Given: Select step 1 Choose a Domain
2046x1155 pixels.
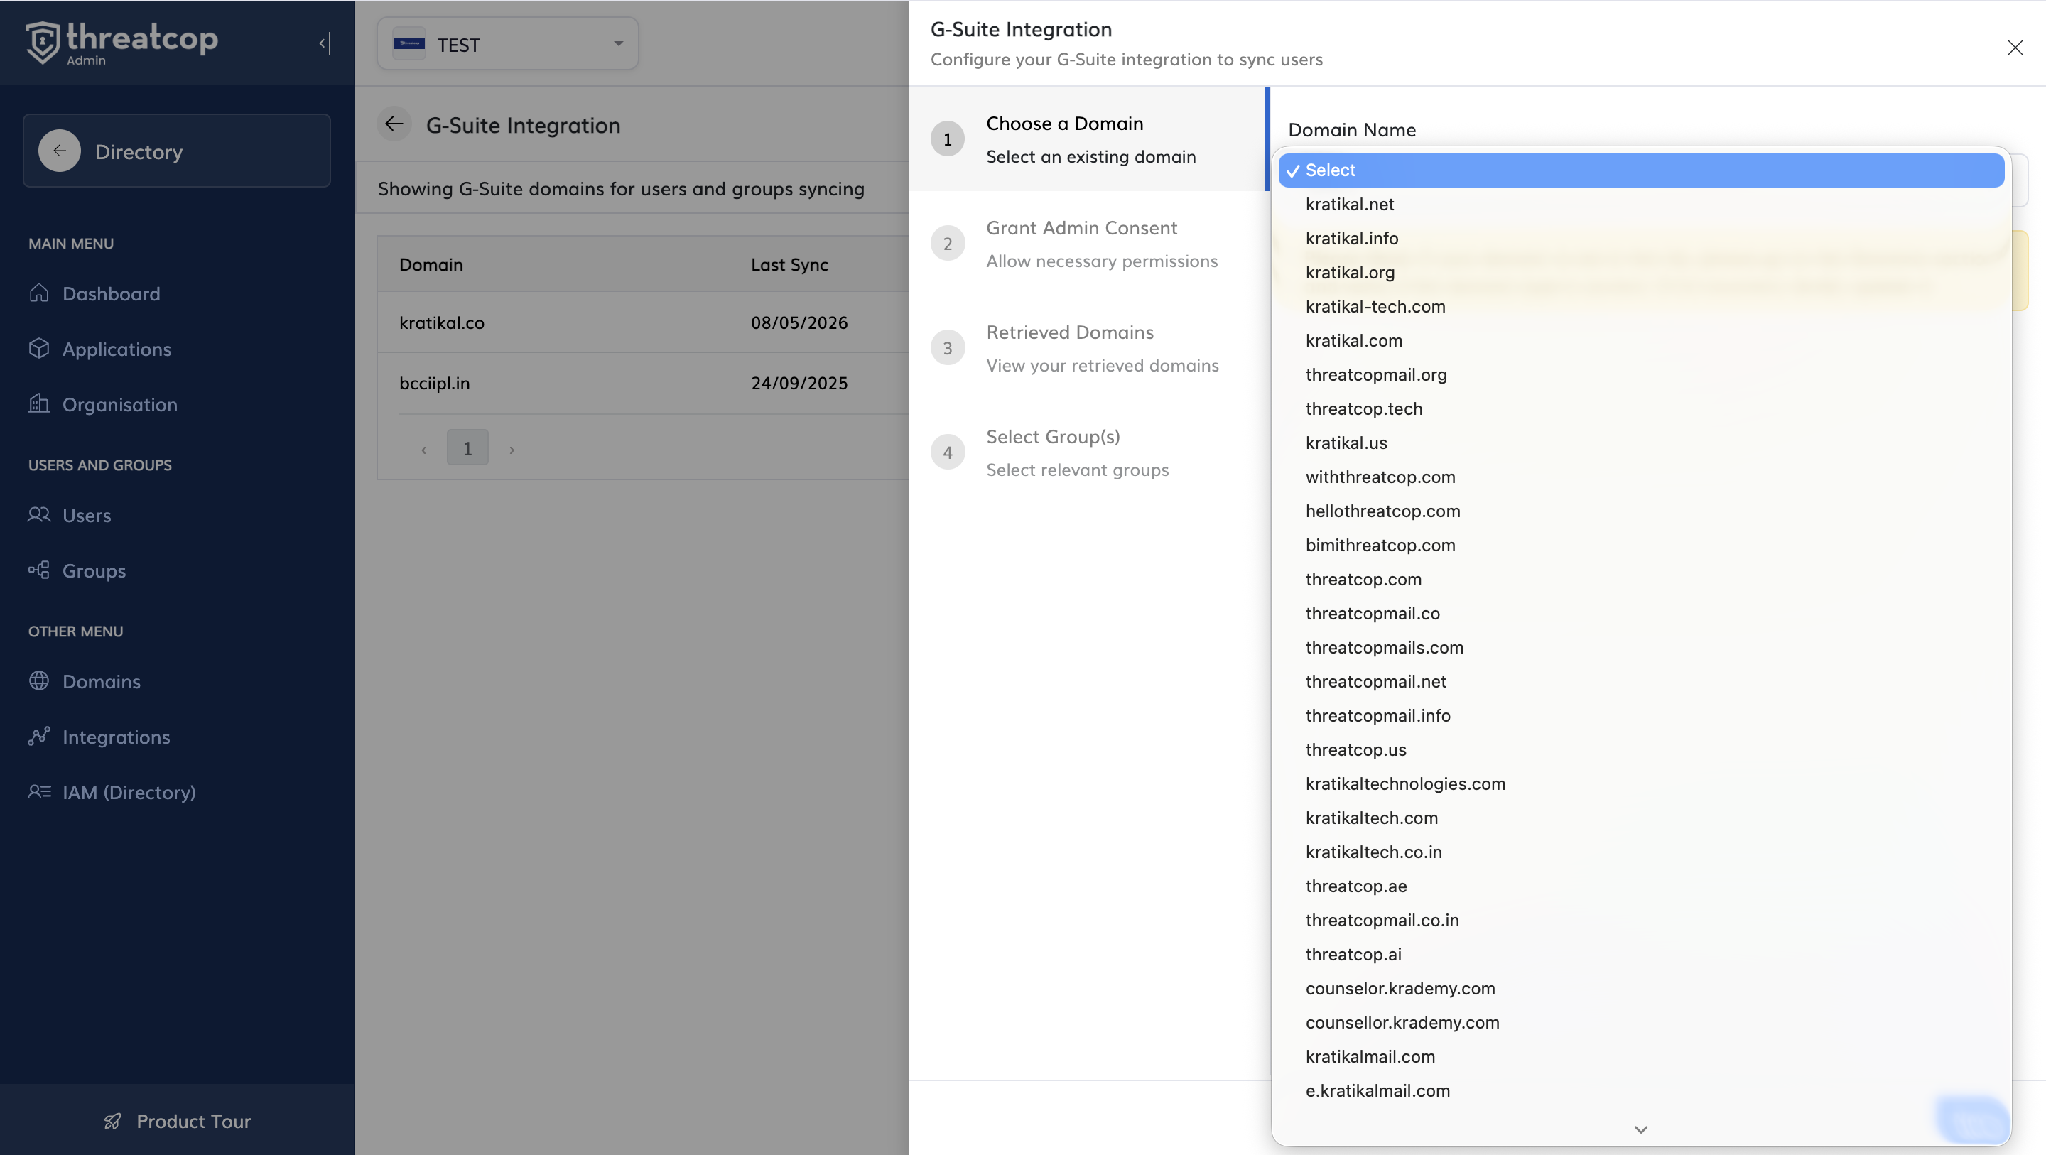Looking at the screenshot, I should point(1087,139).
